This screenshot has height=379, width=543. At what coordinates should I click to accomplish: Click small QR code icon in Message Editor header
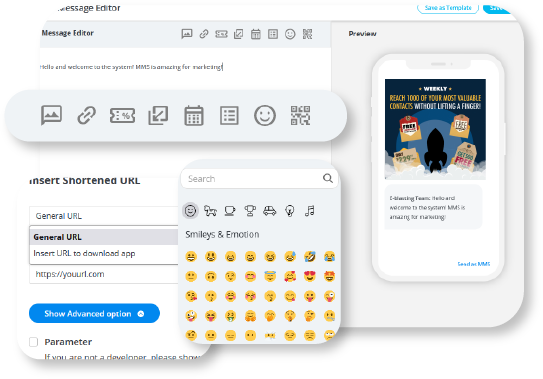(x=307, y=34)
